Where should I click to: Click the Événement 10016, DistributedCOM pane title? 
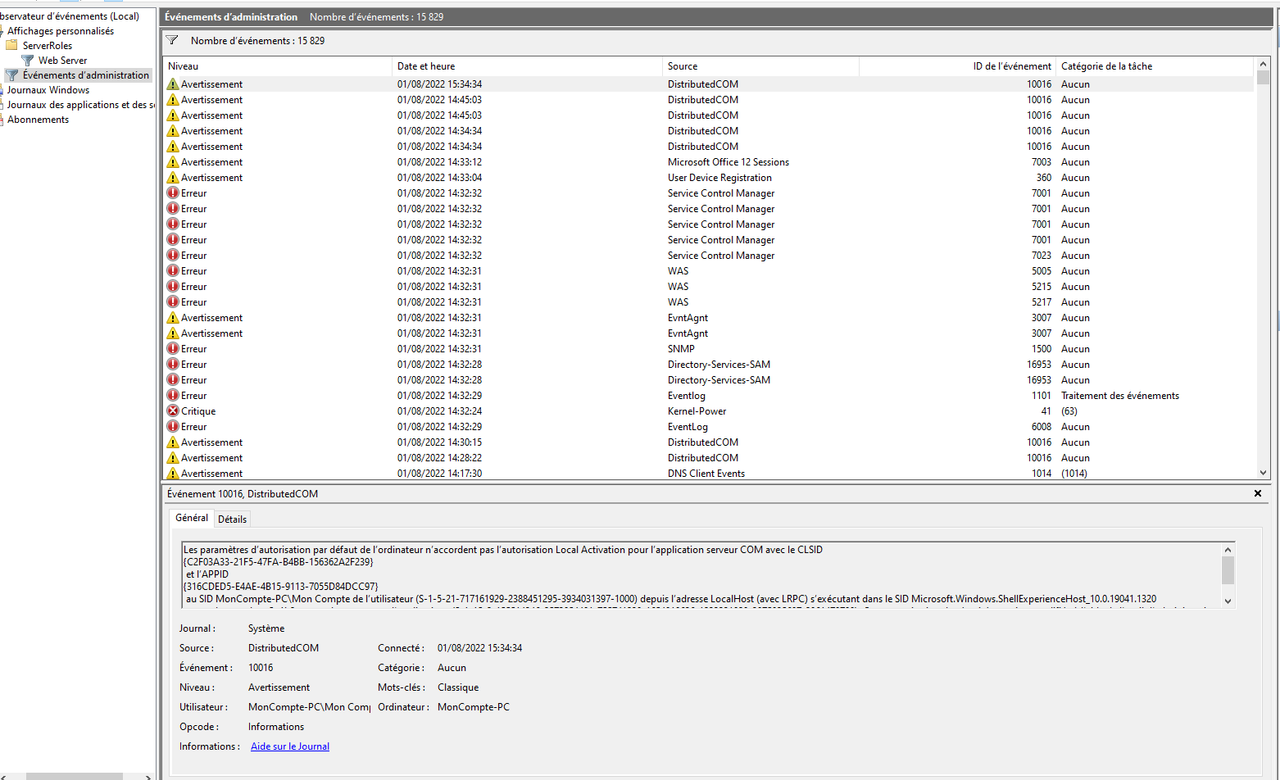[242, 494]
